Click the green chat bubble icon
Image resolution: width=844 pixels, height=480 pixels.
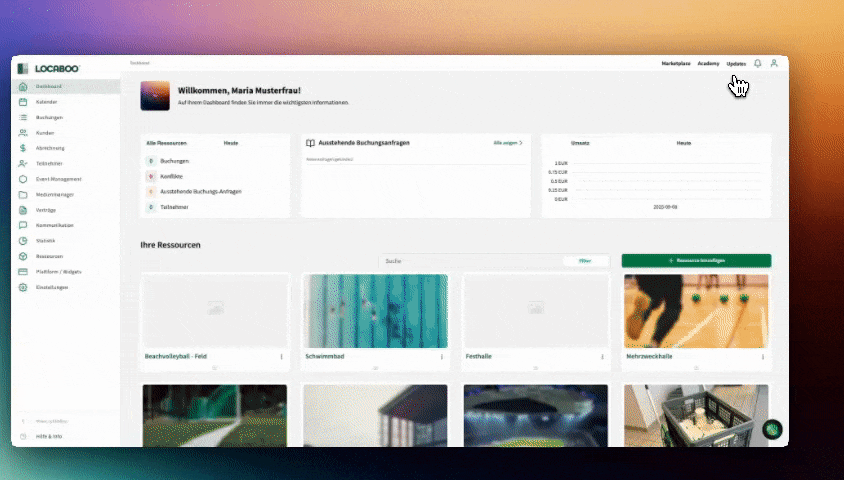(x=771, y=430)
